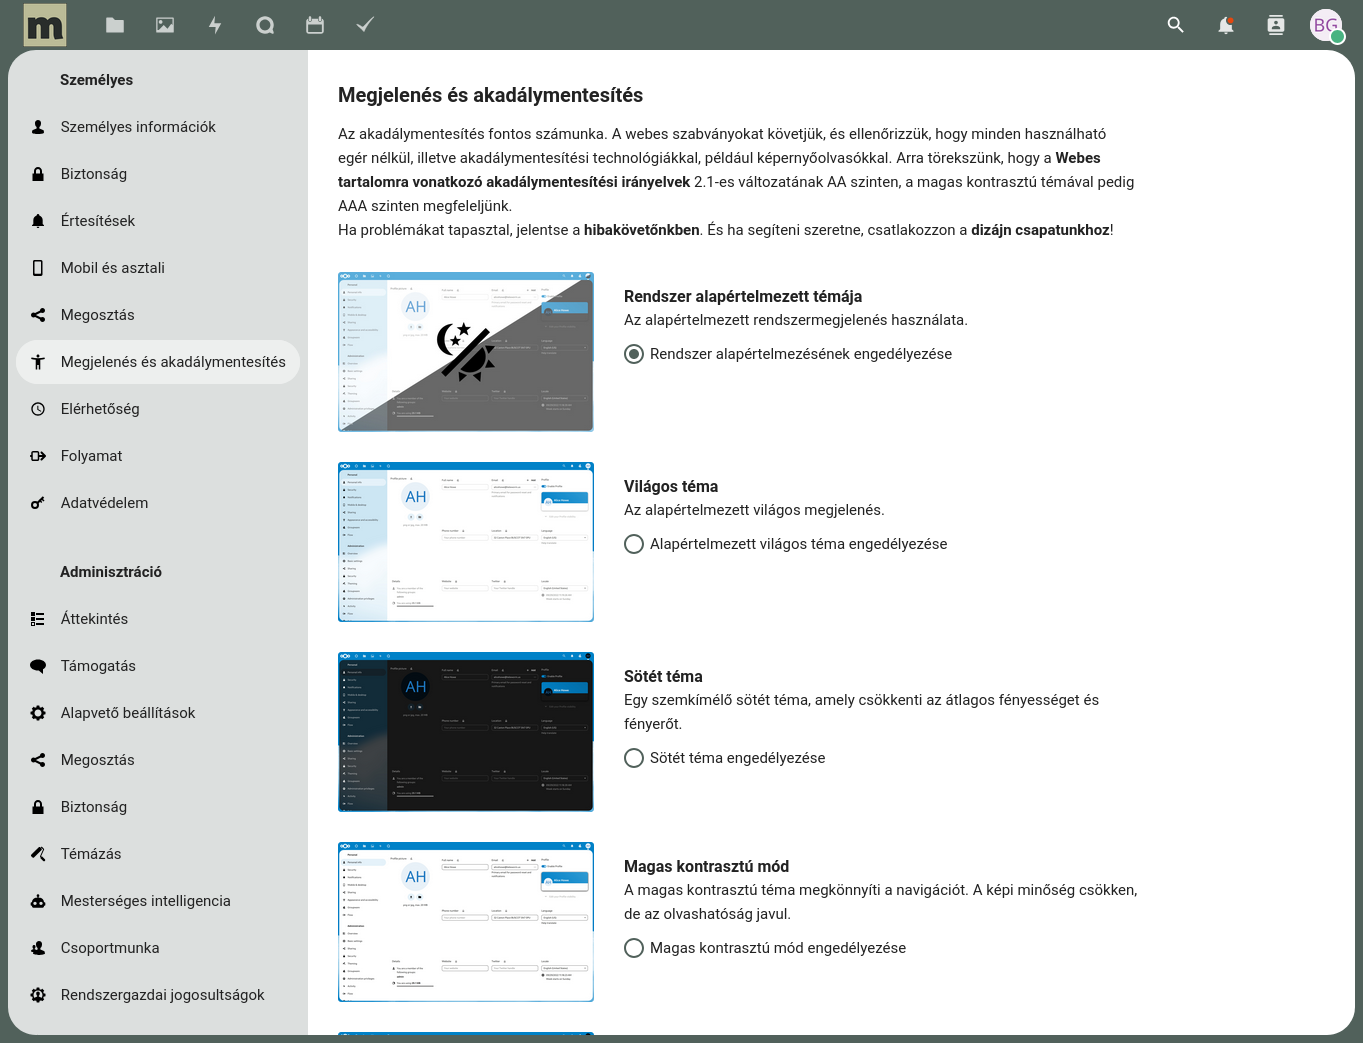Click the Magas kontrasztú mód preview thumbnail

pos(466,922)
